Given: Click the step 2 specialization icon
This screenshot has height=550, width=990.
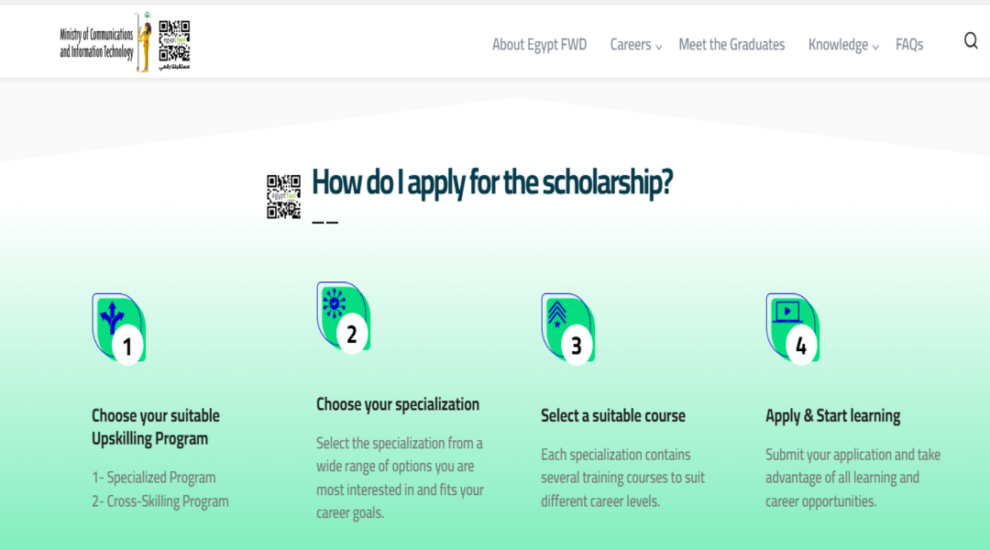Looking at the screenshot, I should point(343,317).
